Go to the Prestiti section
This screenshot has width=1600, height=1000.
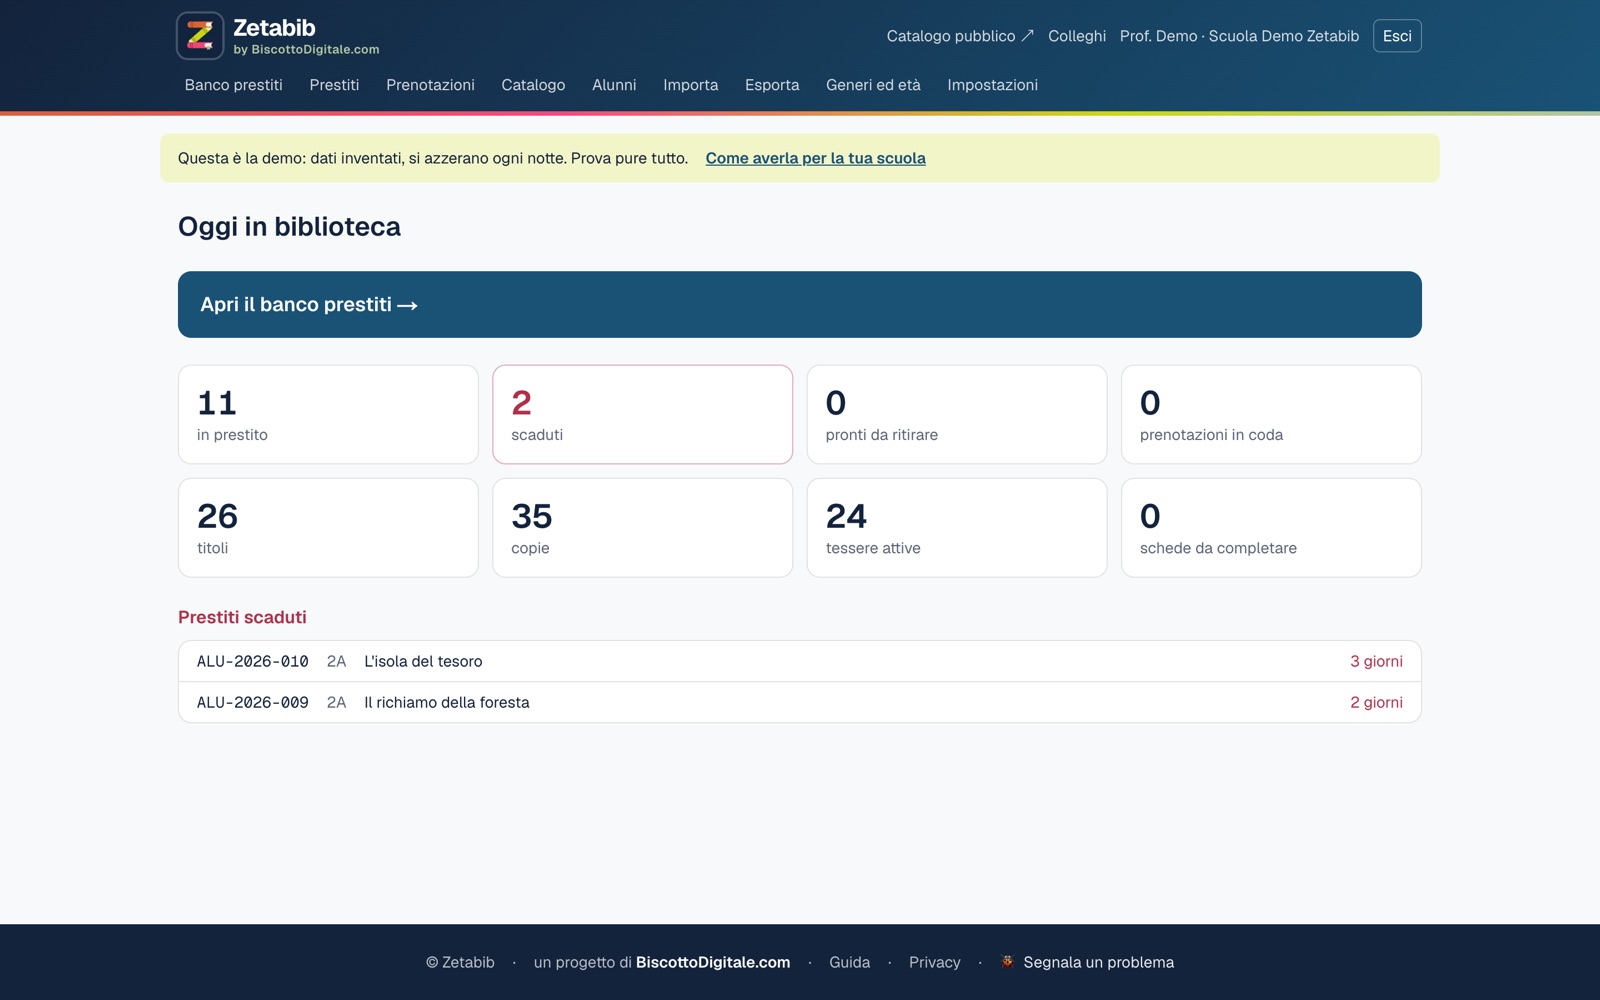pos(334,85)
